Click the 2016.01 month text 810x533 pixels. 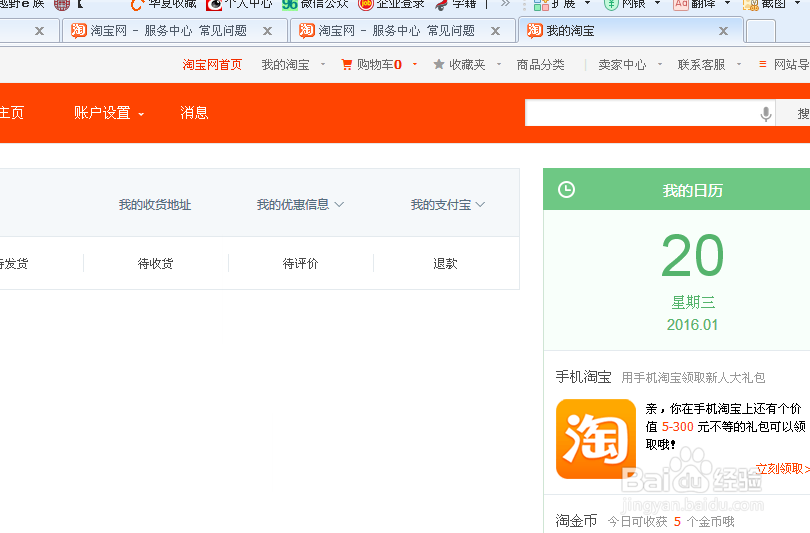(x=692, y=325)
